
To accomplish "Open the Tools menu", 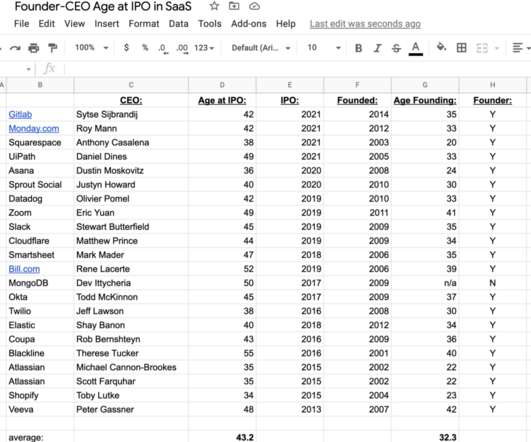I will pyautogui.click(x=210, y=24).
